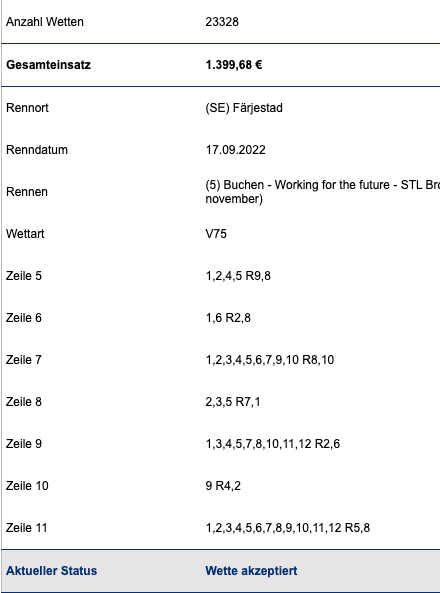Click the race description starting with (5) Buchen

pyautogui.click(x=322, y=192)
